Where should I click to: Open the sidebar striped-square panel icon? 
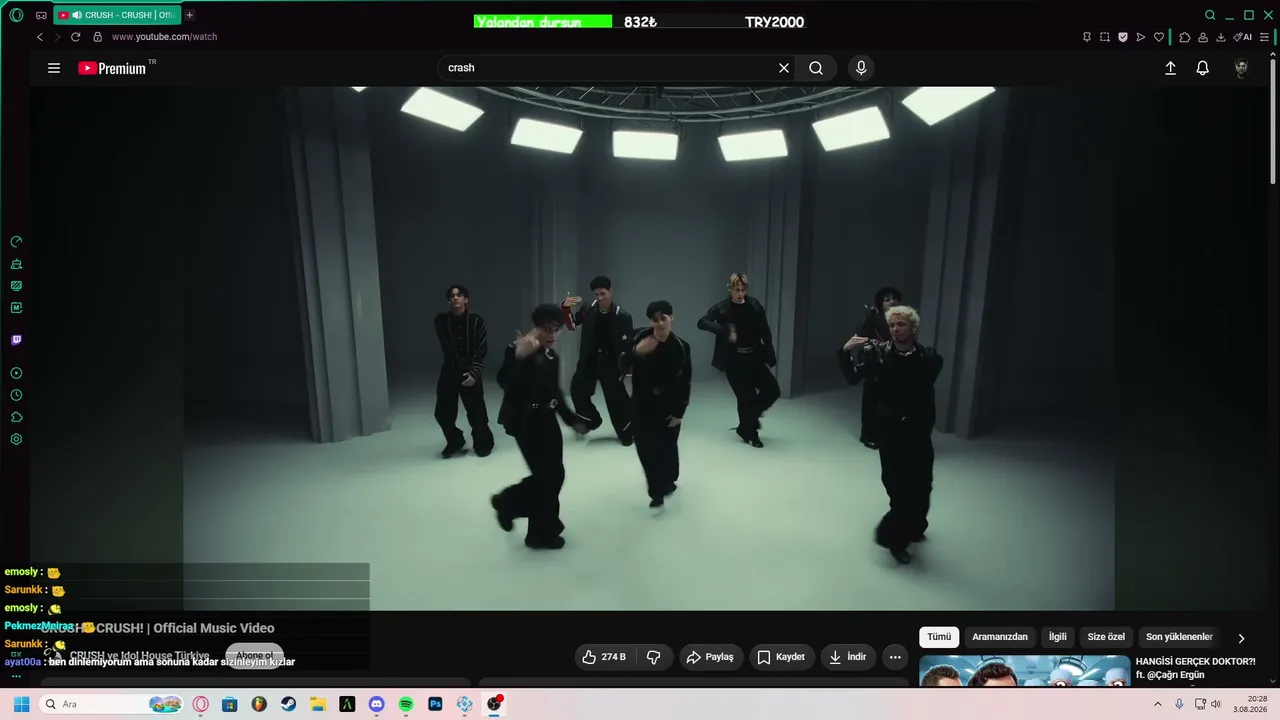click(16, 286)
